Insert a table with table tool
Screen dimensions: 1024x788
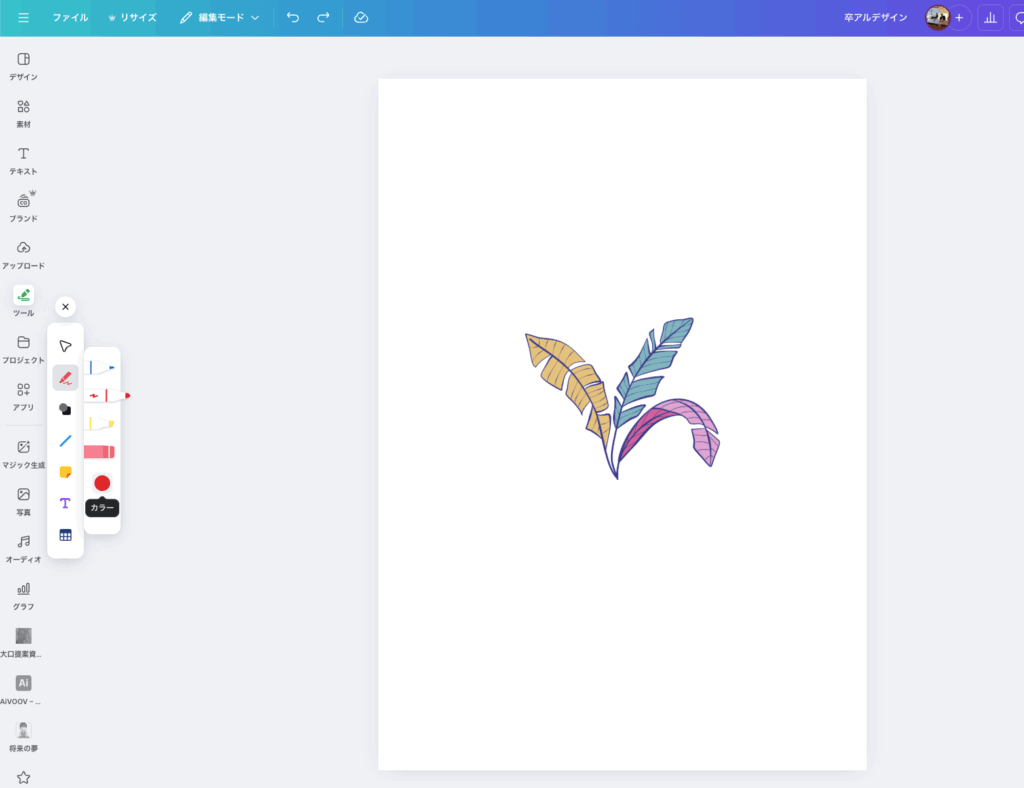point(65,535)
